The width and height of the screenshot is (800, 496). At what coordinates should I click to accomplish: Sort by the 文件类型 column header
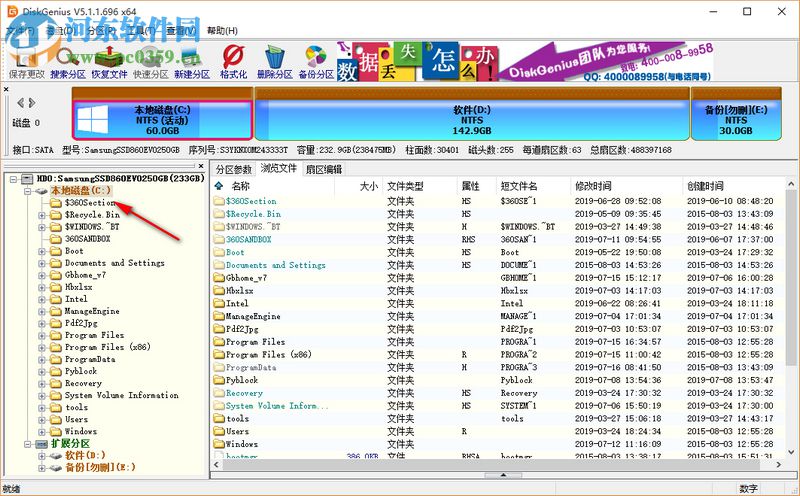coord(419,186)
